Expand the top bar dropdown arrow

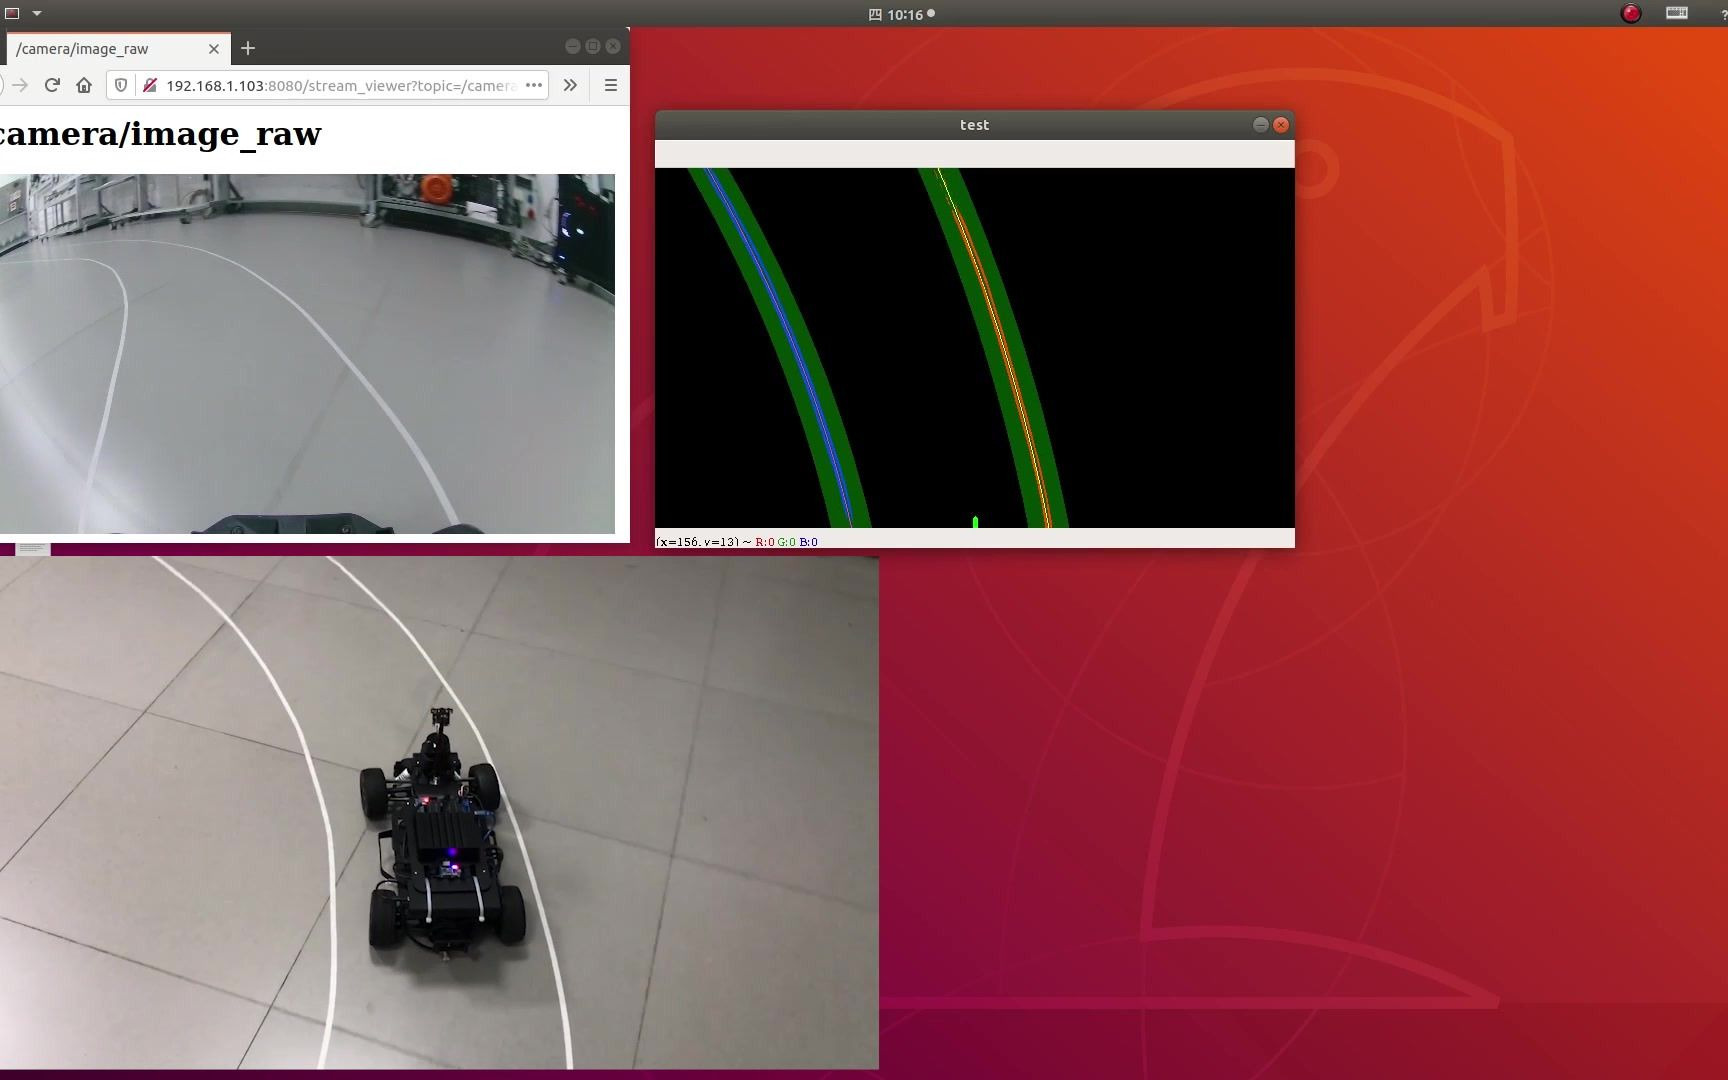tap(37, 14)
